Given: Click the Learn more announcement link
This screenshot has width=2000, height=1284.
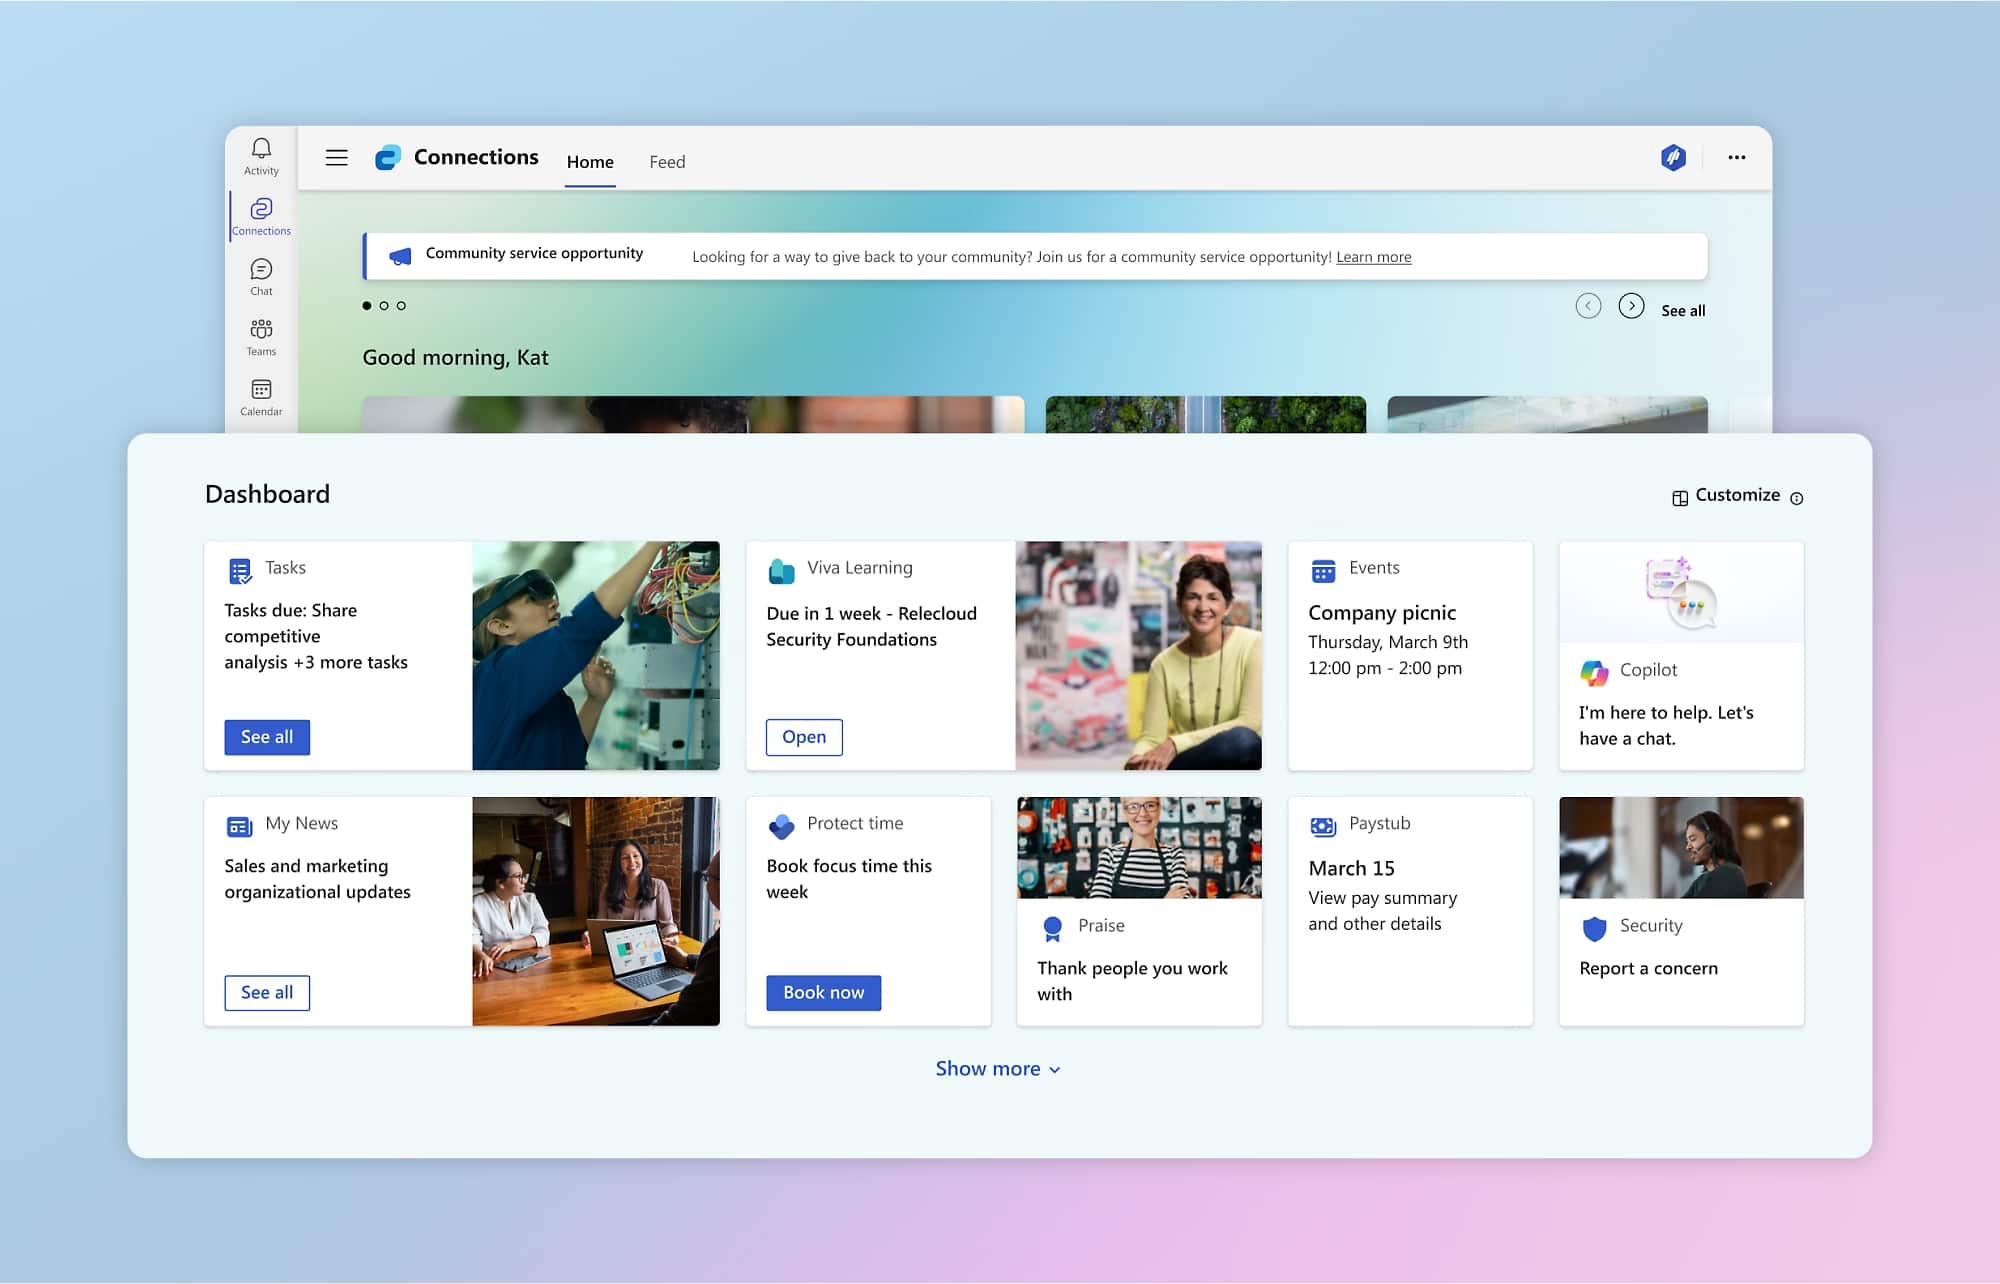Looking at the screenshot, I should (1373, 257).
